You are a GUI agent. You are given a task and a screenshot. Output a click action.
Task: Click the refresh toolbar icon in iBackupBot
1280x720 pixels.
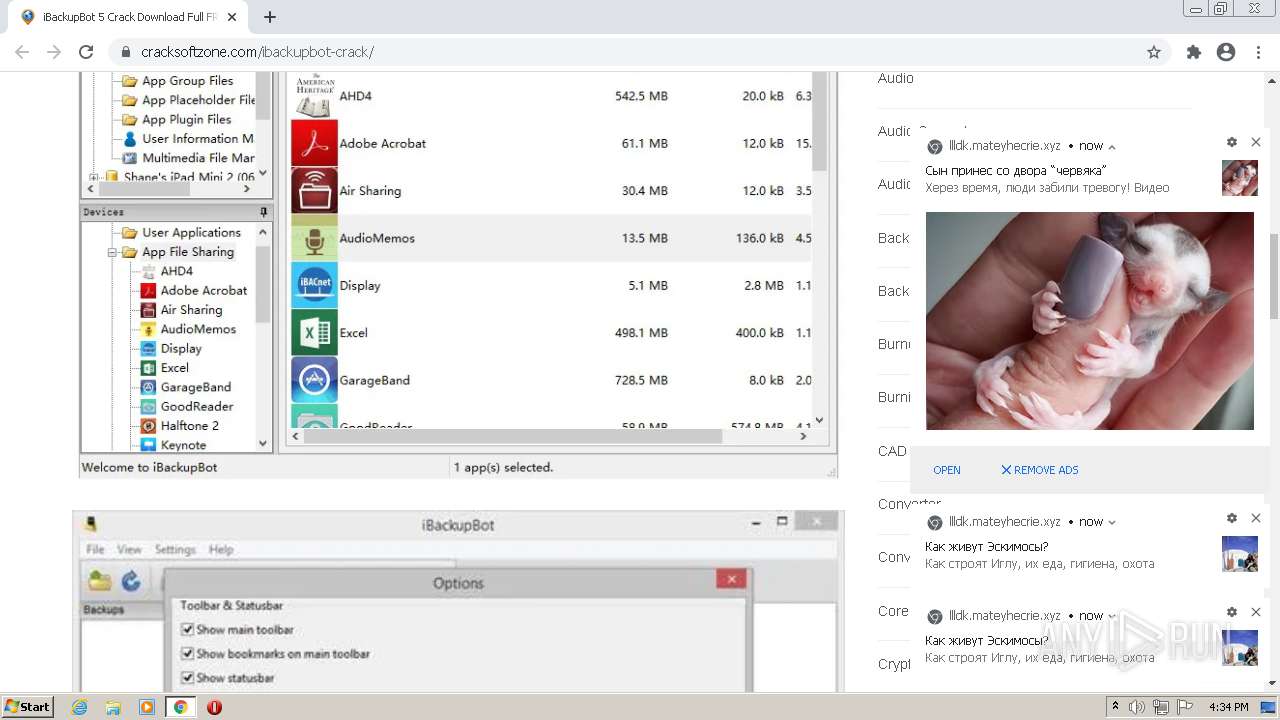[x=131, y=580]
